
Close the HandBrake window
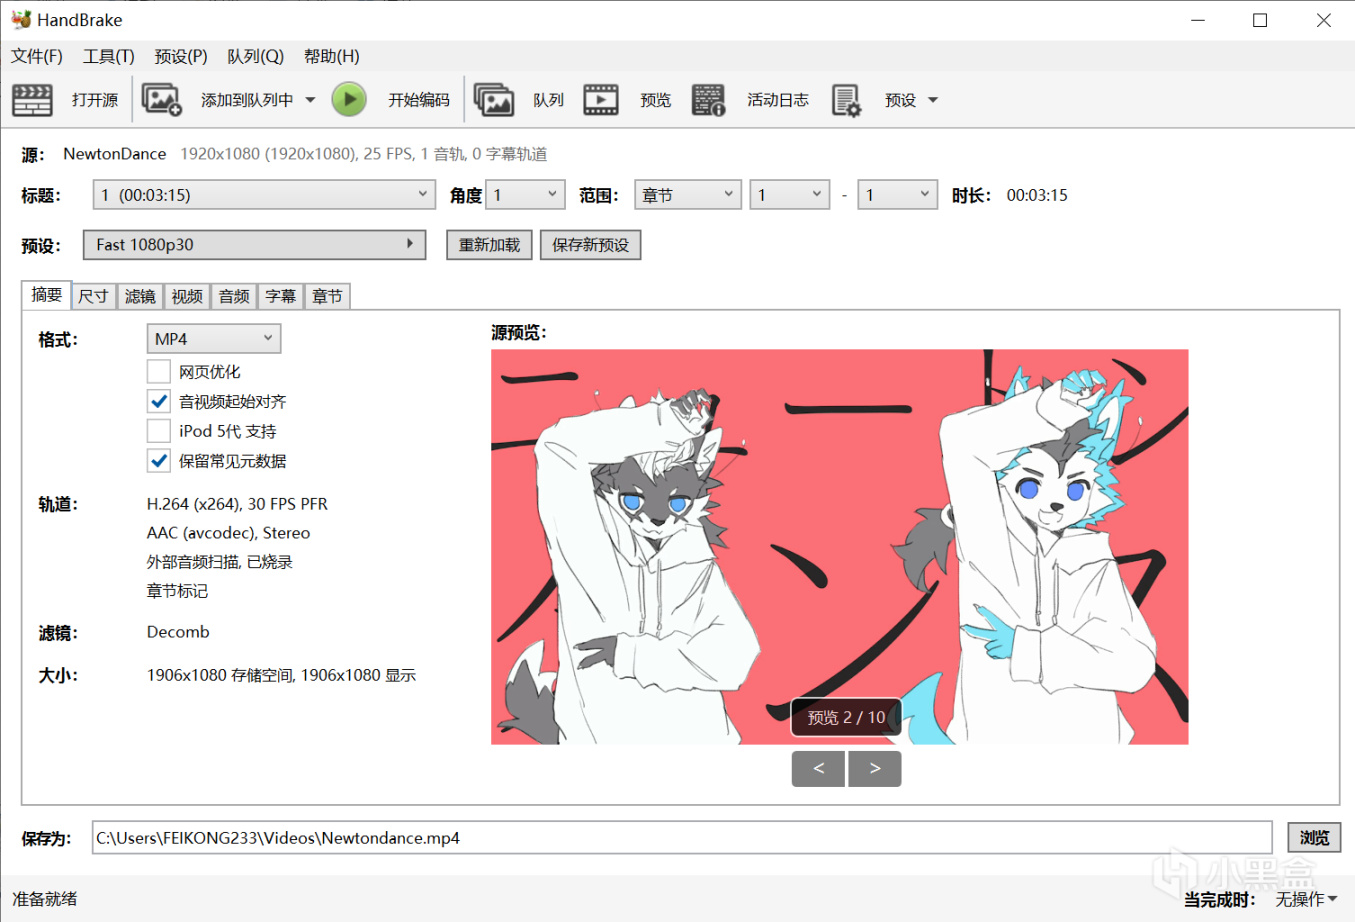(x=1323, y=20)
